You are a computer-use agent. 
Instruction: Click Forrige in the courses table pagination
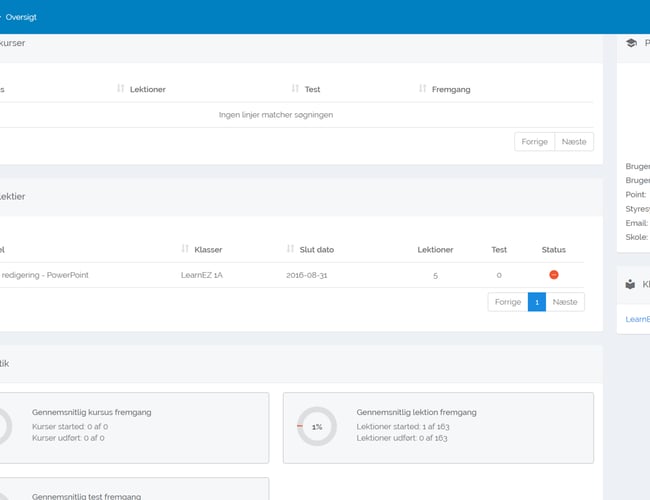point(534,142)
